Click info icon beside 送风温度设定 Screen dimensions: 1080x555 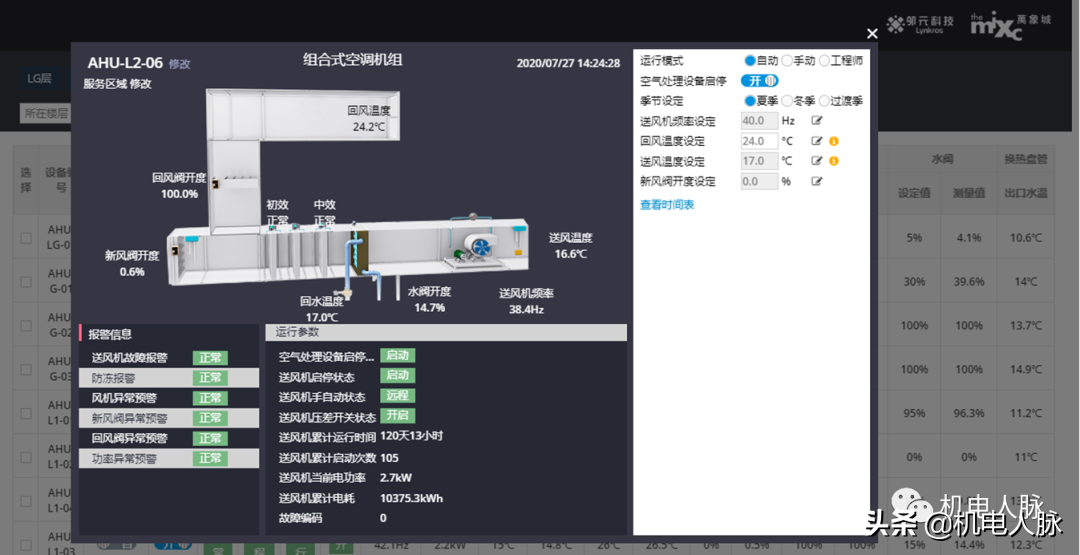pyautogui.click(x=833, y=161)
